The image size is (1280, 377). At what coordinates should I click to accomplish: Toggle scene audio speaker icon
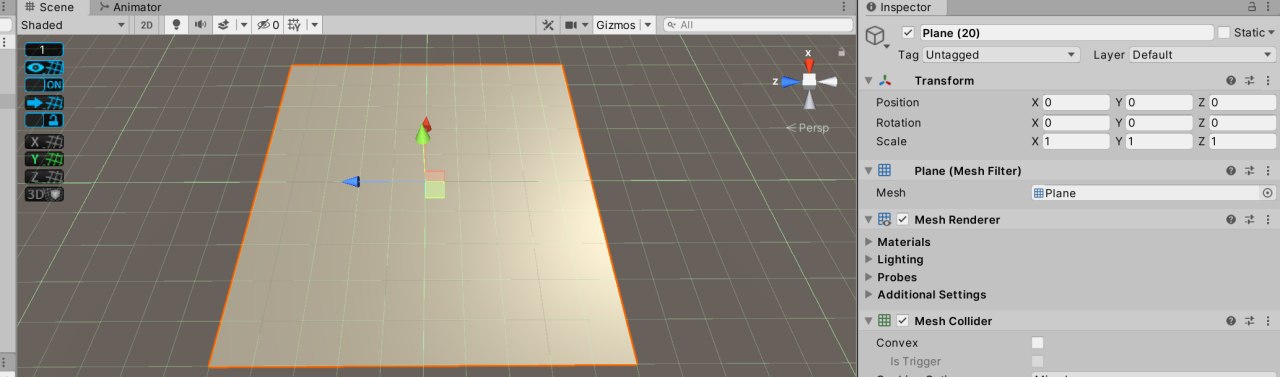pyautogui.click(x=200, y=25)
